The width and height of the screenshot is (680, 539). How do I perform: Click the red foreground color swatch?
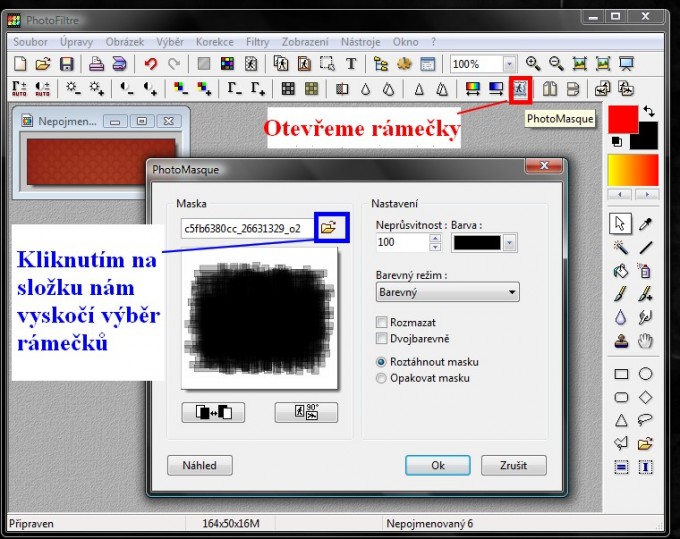coord(623,119)
